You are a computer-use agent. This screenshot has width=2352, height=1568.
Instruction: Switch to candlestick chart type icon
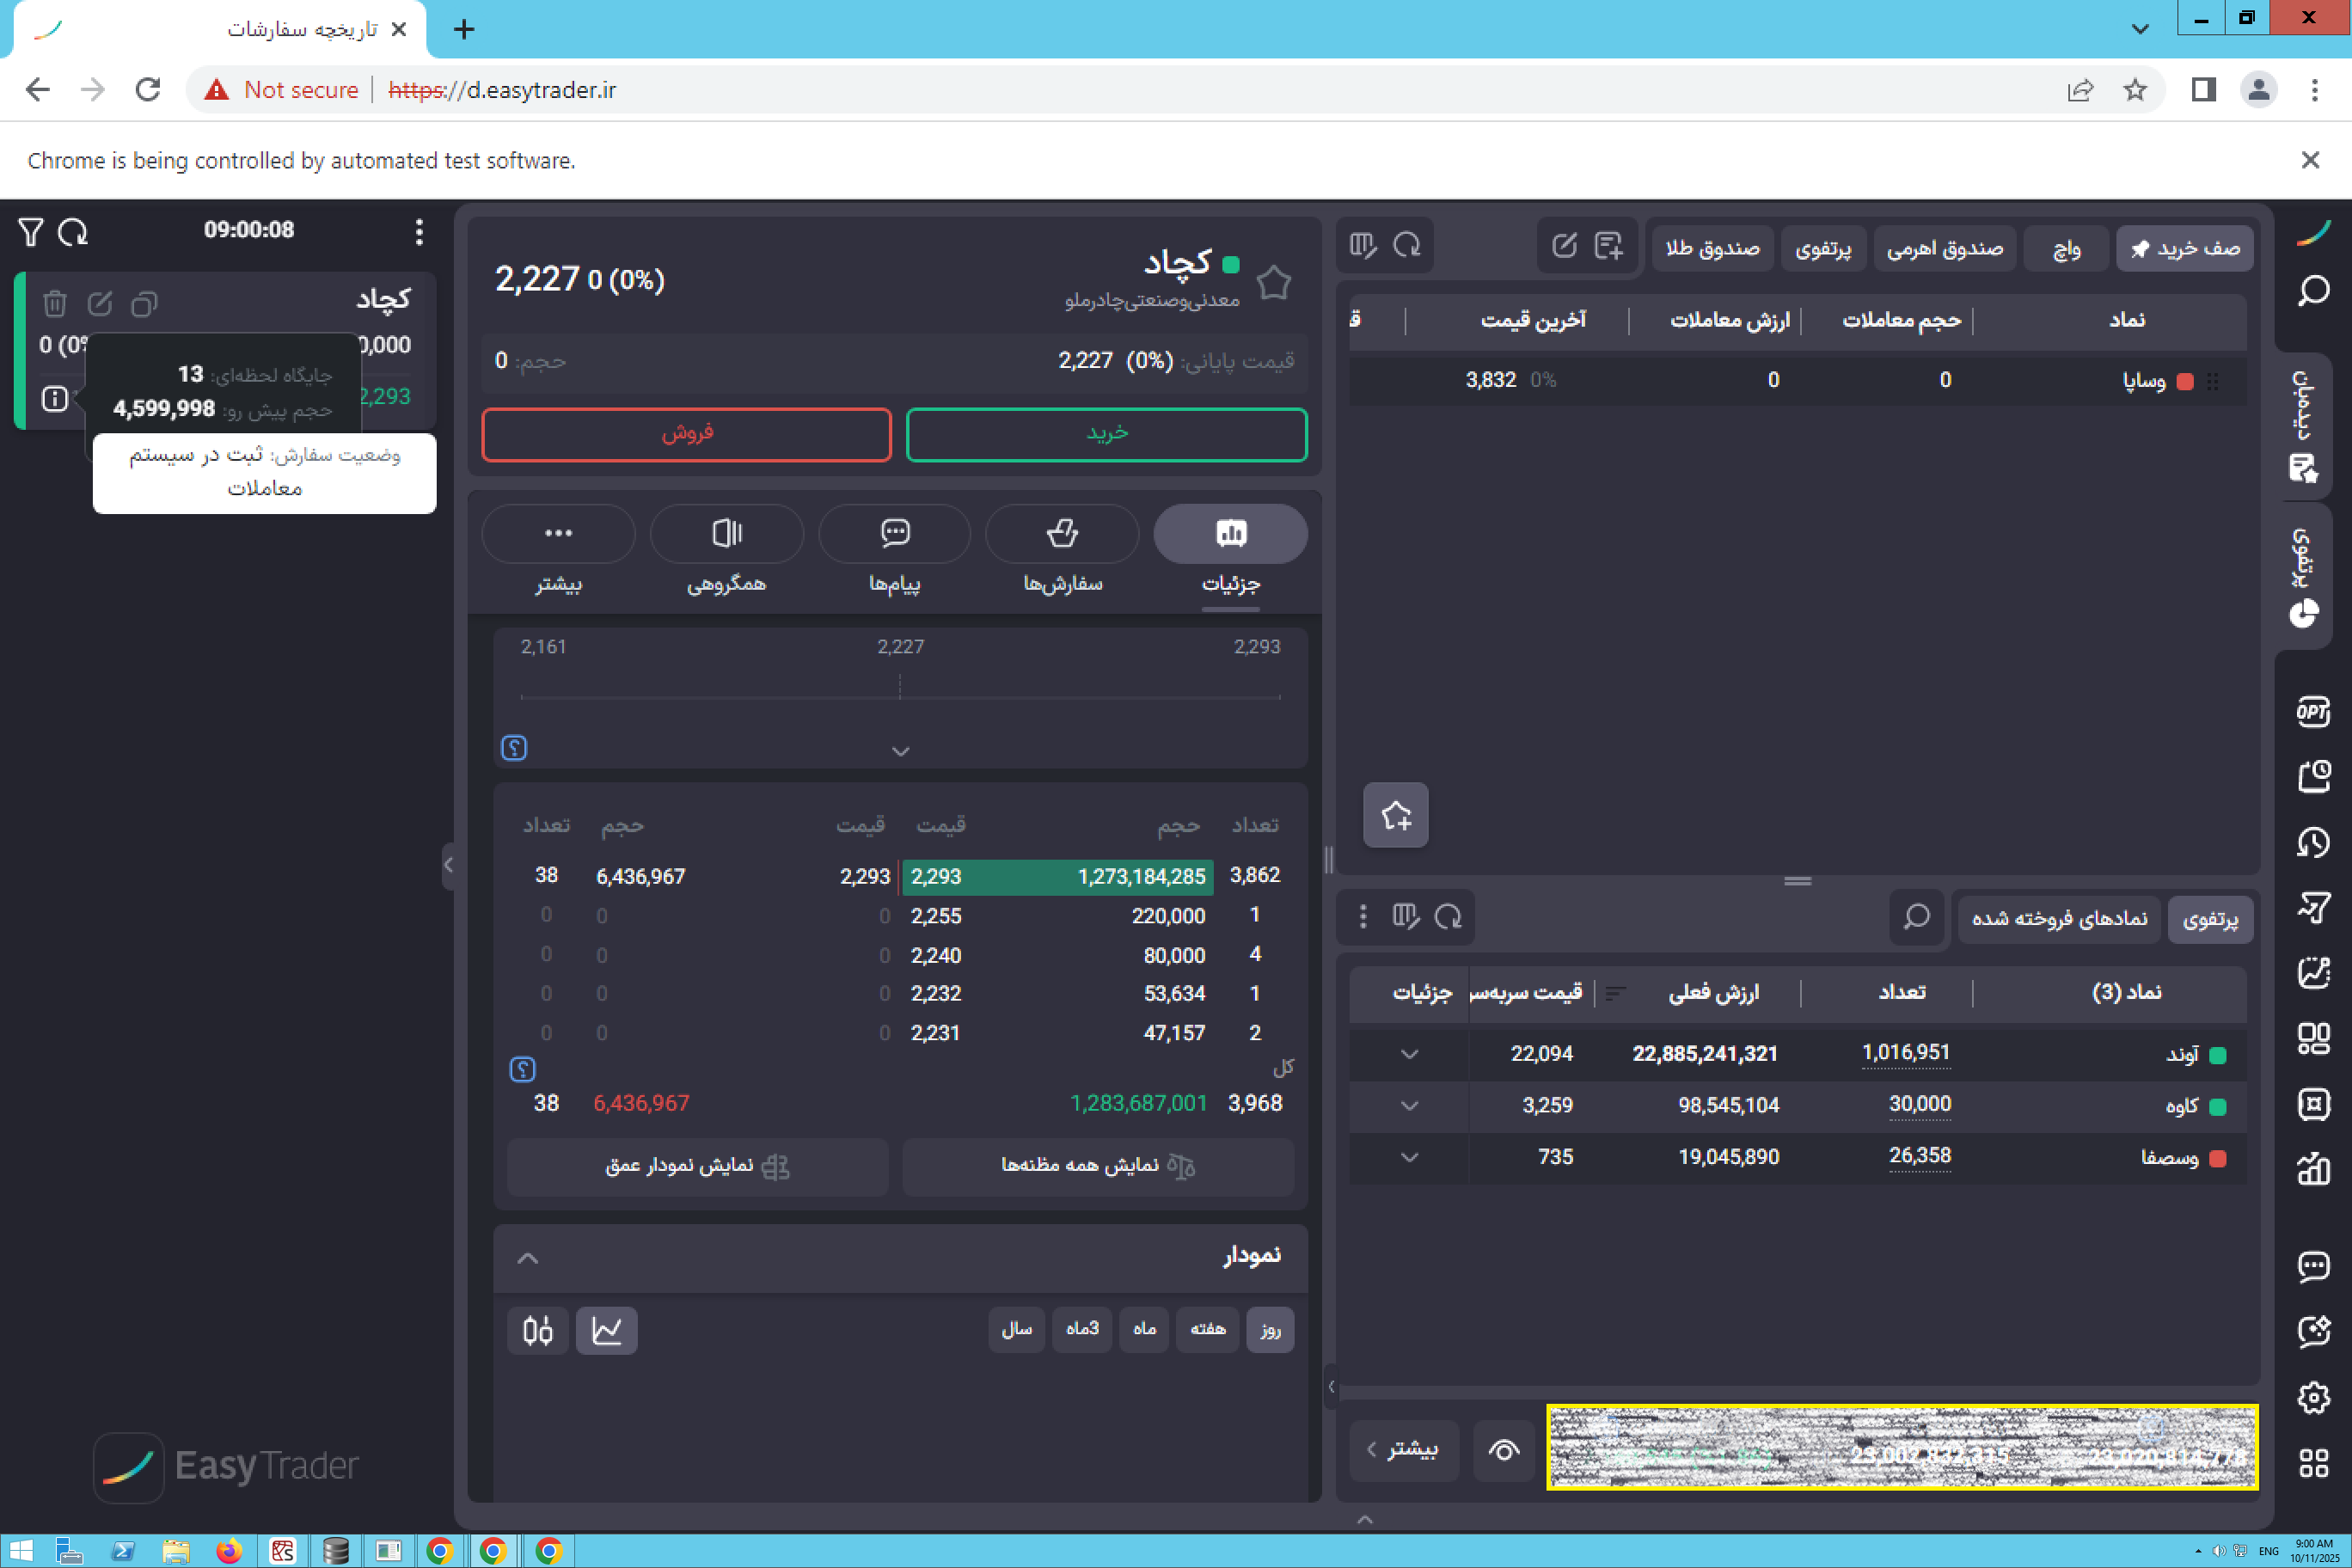coord(537,1330)
